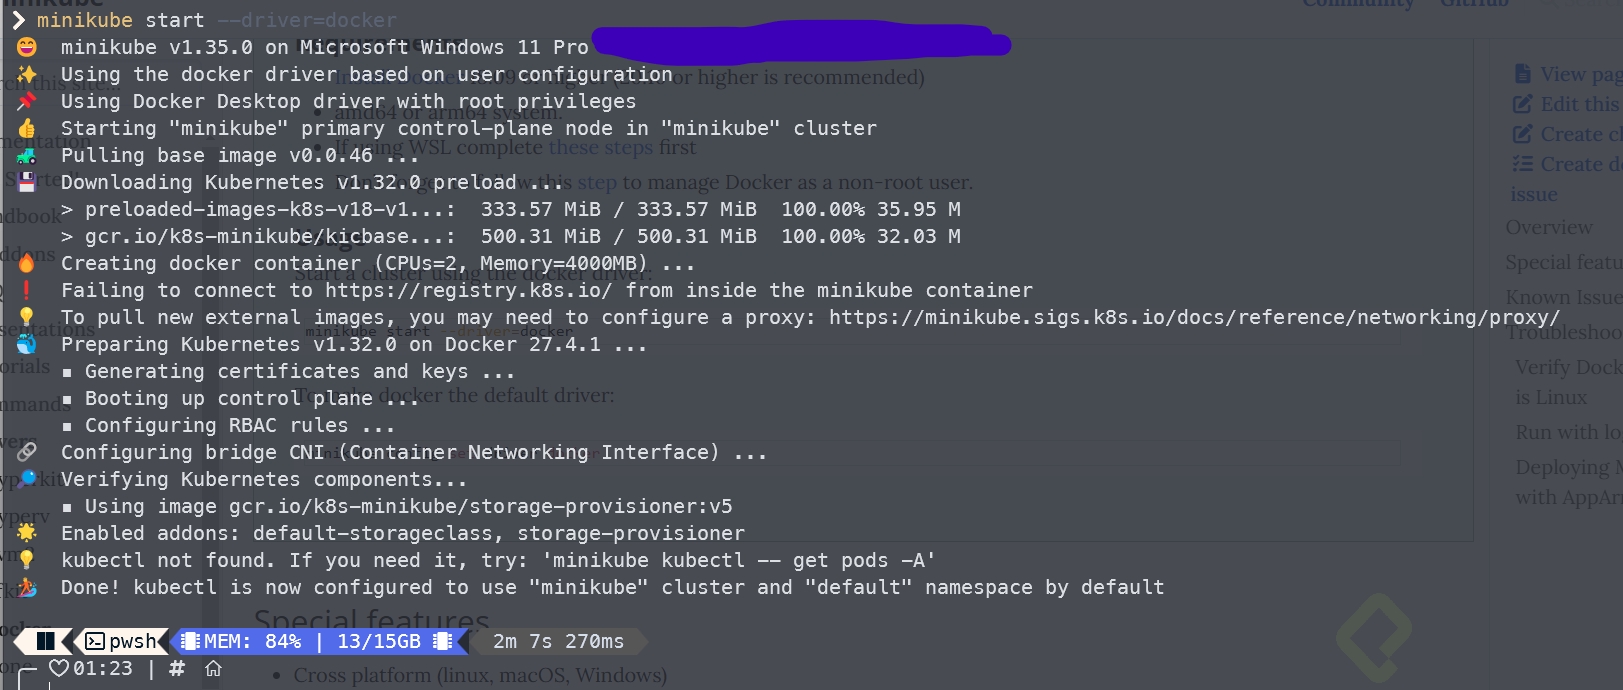The image size is (1623, 690).
Task: Click the home folder icon in prompt
Action: pos(213,668)
